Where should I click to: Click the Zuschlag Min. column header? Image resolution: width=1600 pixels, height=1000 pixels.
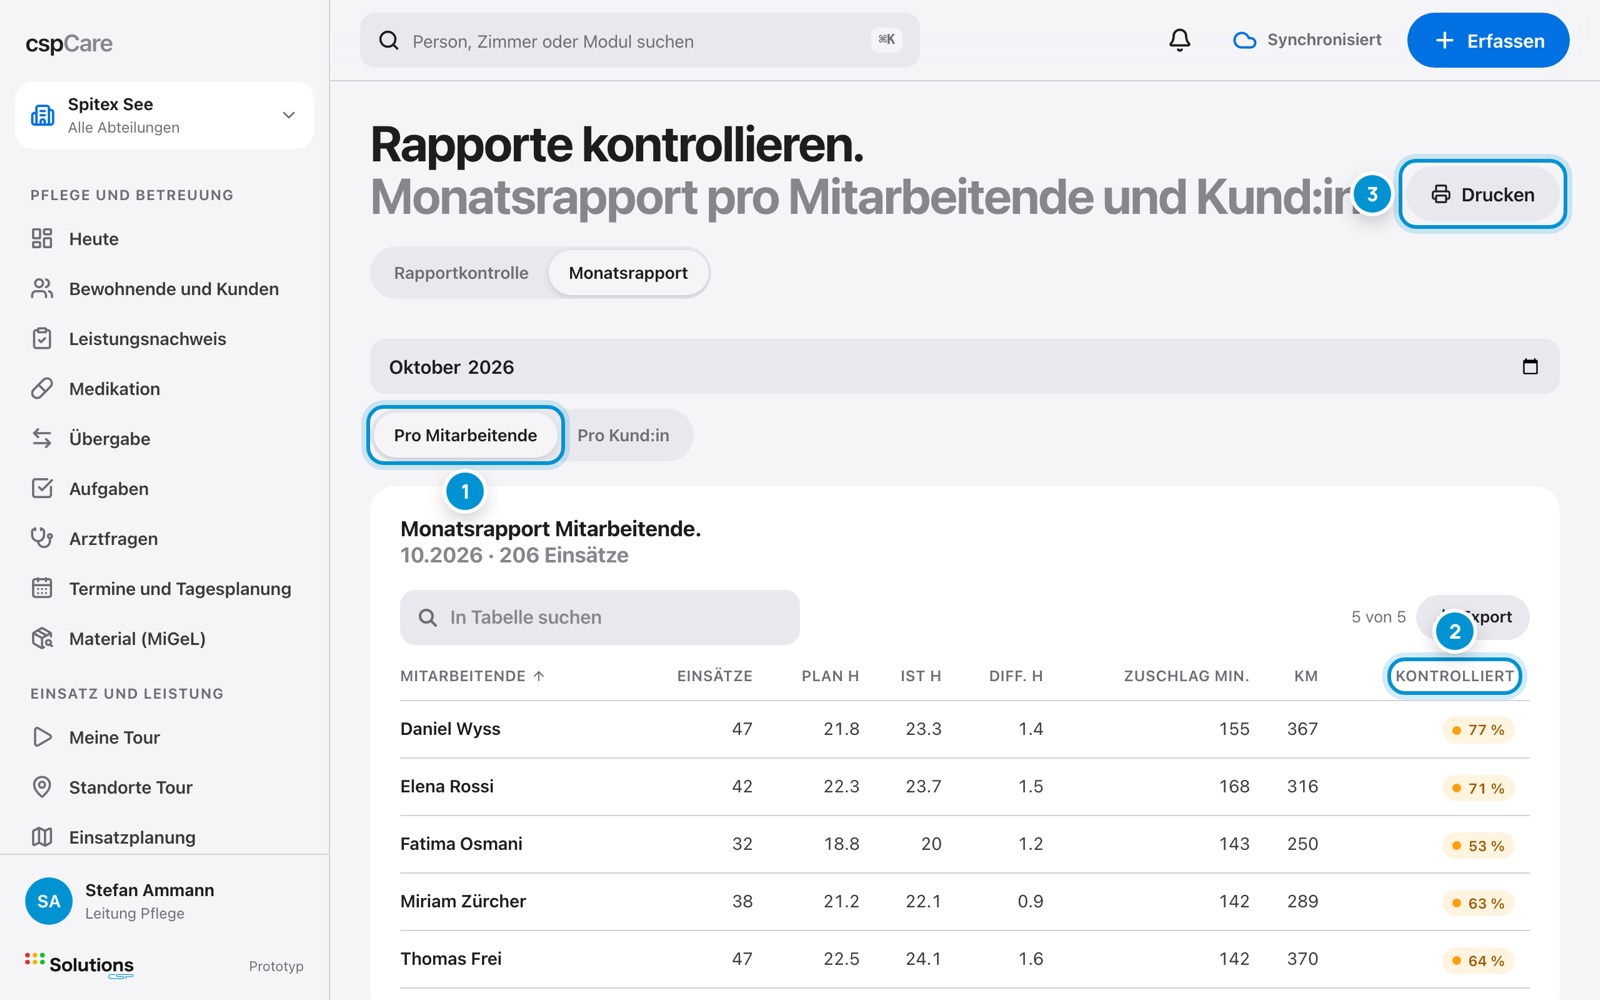pyautogui.click(x=1186, y=676)
